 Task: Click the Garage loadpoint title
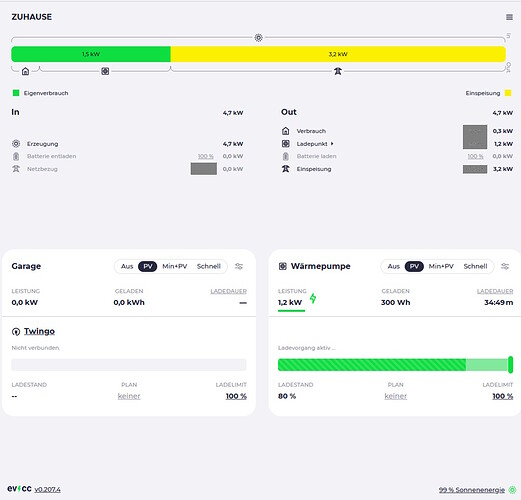coord(26,266)
